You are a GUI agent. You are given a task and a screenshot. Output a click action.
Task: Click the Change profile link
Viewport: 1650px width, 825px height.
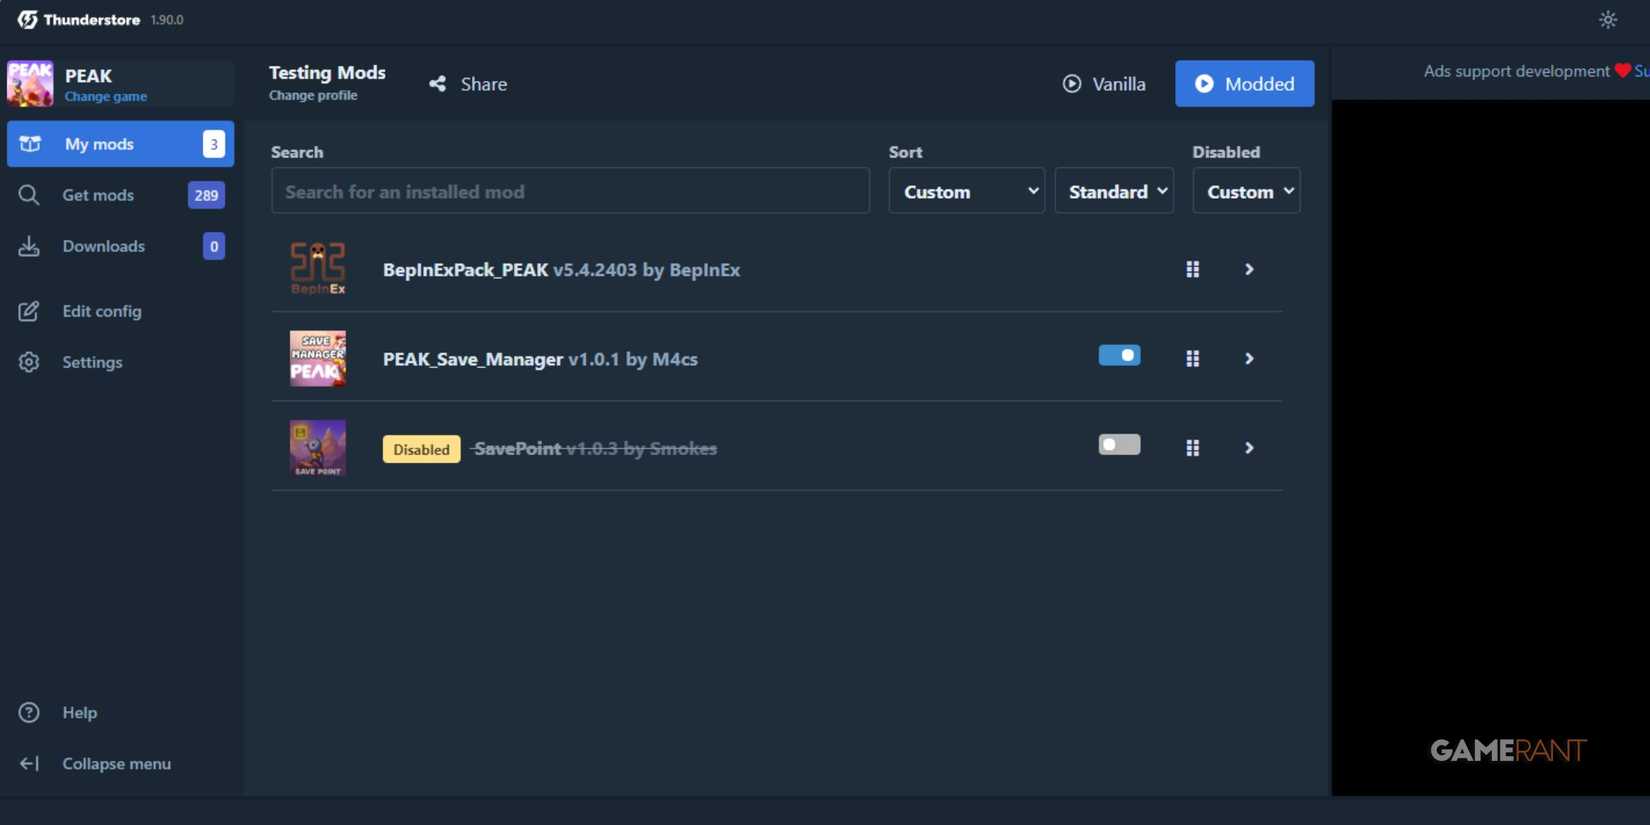pyautogui.click(x=313, y=96)
